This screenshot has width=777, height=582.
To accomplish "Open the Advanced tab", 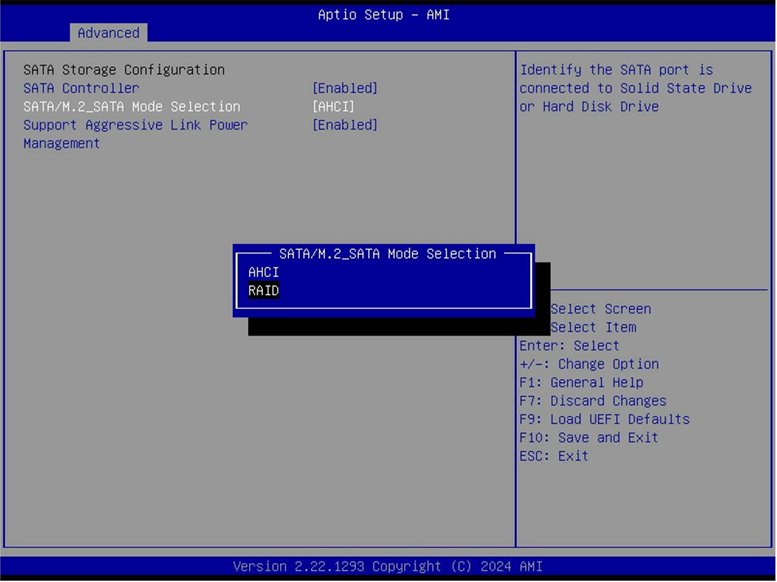I will (109, 33).
